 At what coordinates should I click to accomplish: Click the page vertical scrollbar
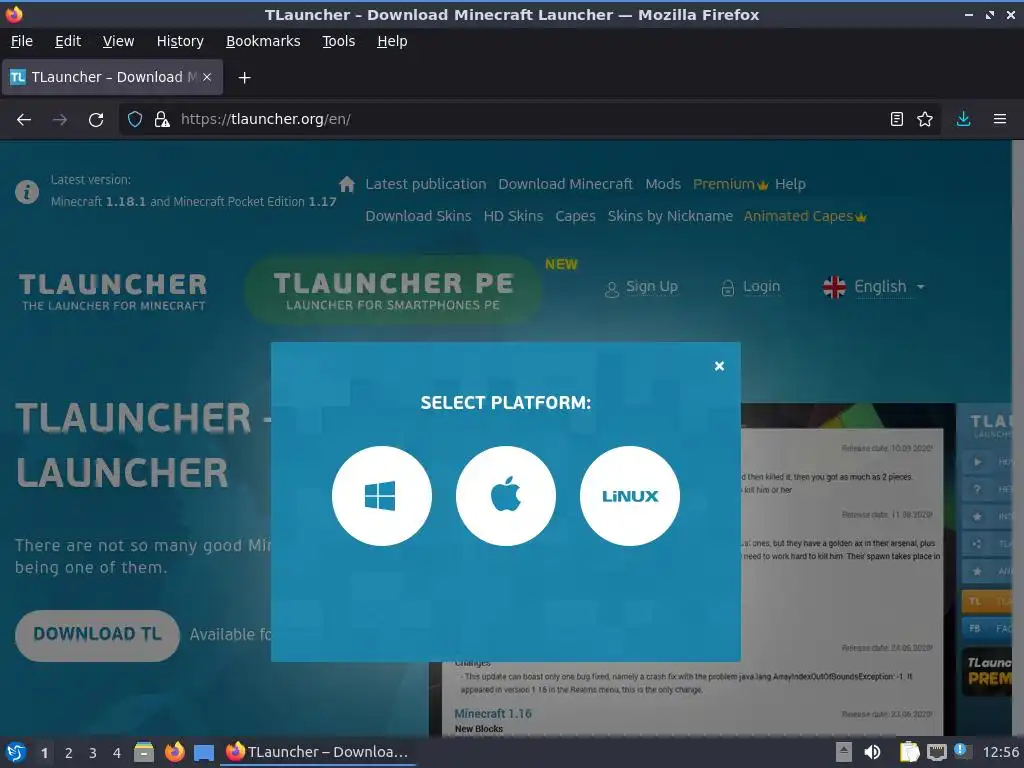1017,438
